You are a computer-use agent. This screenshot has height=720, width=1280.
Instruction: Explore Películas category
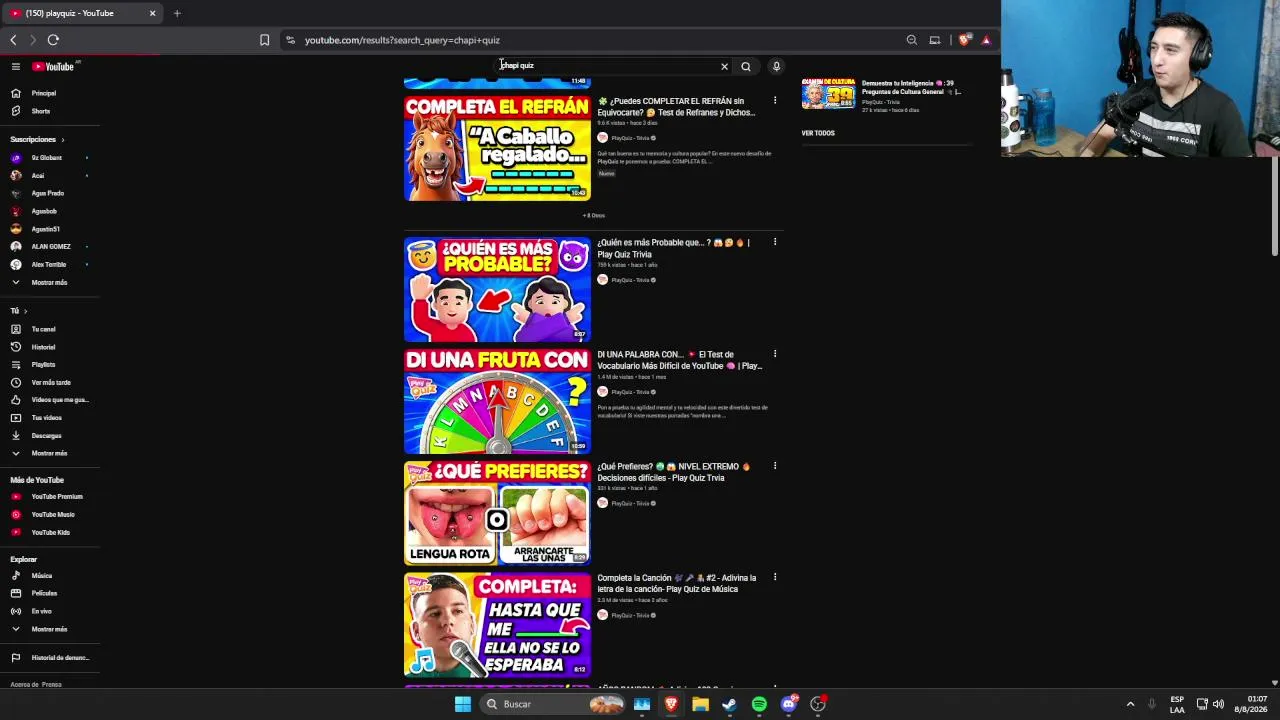click(x=44, y=594)
